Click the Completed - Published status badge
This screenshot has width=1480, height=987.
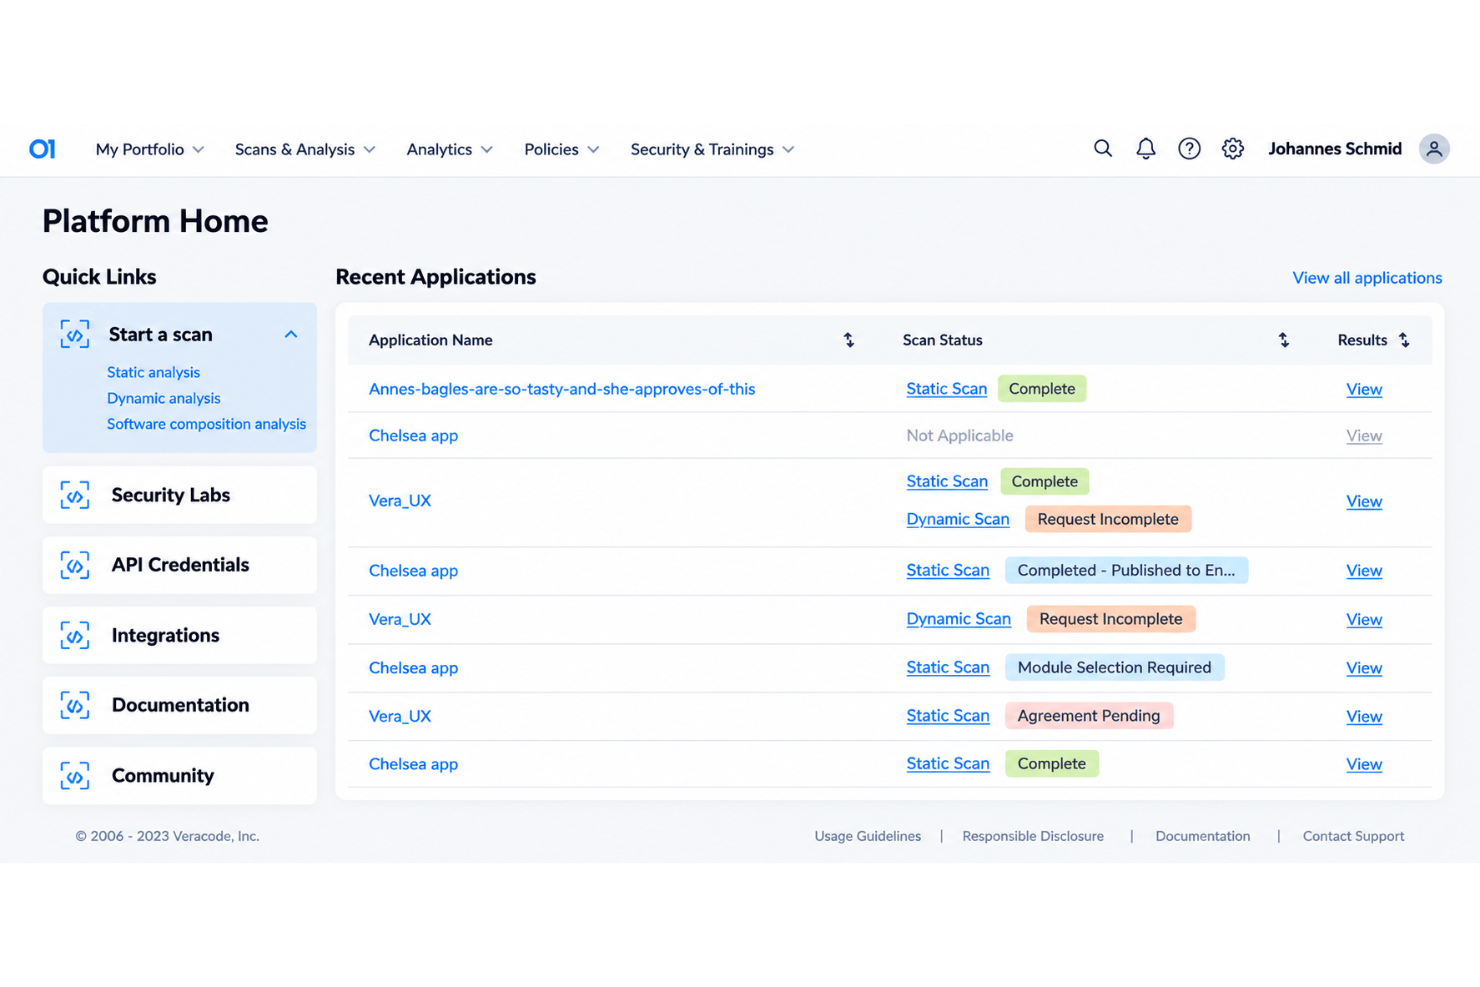(1126, 571)
